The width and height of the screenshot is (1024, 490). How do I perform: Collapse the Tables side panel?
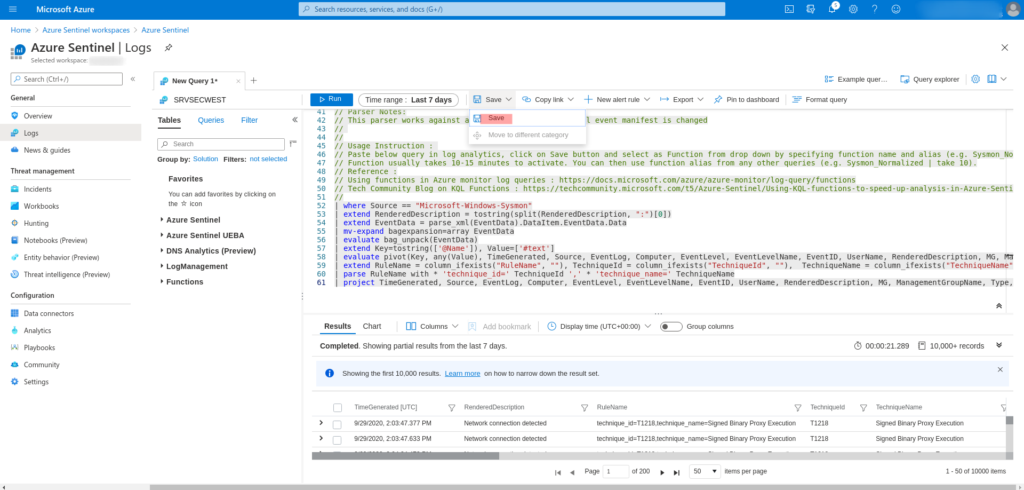tap(295, 120)
